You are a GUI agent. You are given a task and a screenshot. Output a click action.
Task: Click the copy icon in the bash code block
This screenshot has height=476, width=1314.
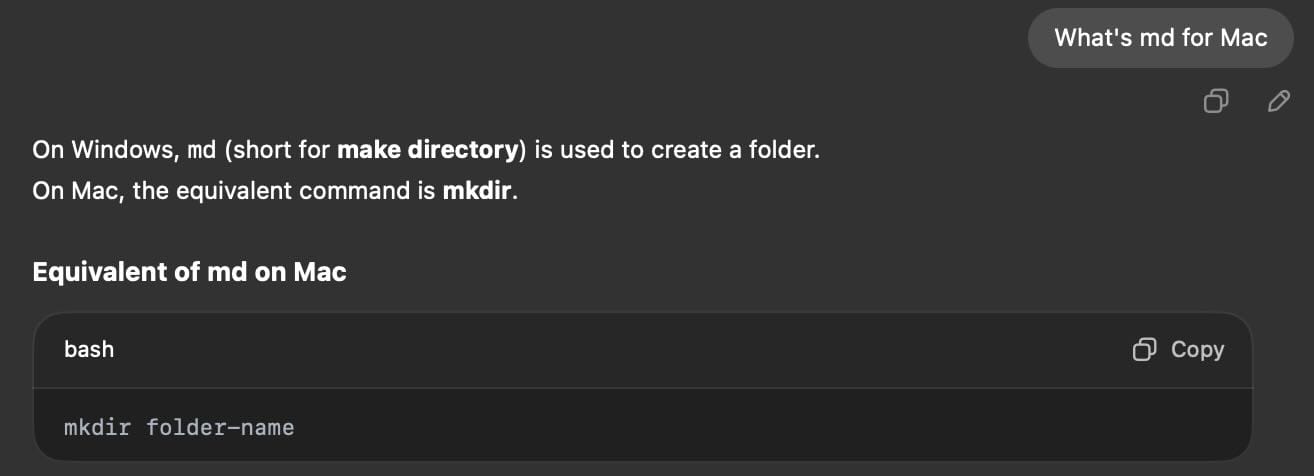(1143, 349)
